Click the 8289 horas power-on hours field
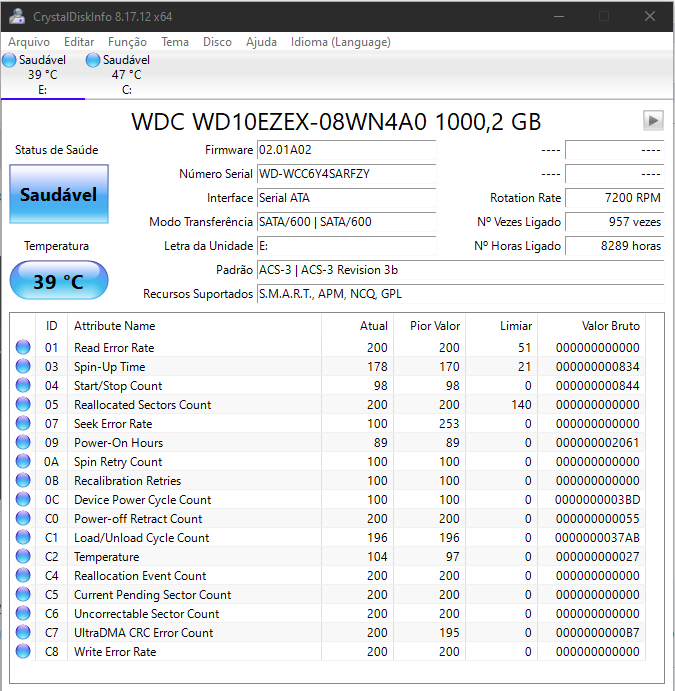The height and width of the screenshot is (691, 675). click(x=615, y=245)
